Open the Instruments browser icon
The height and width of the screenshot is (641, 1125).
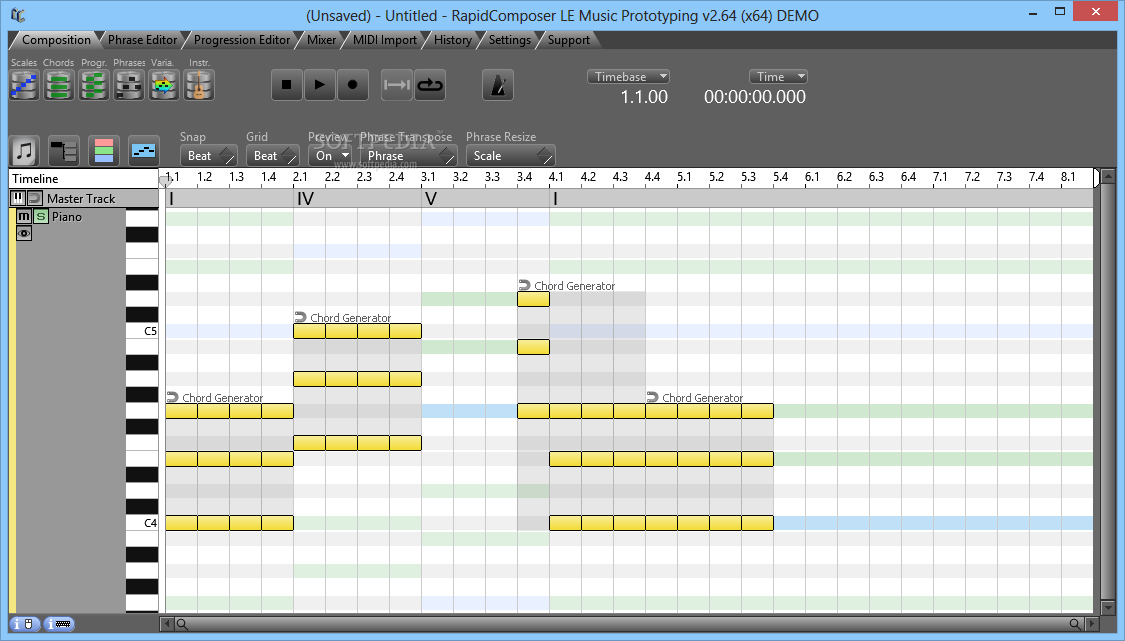(199, 85)
